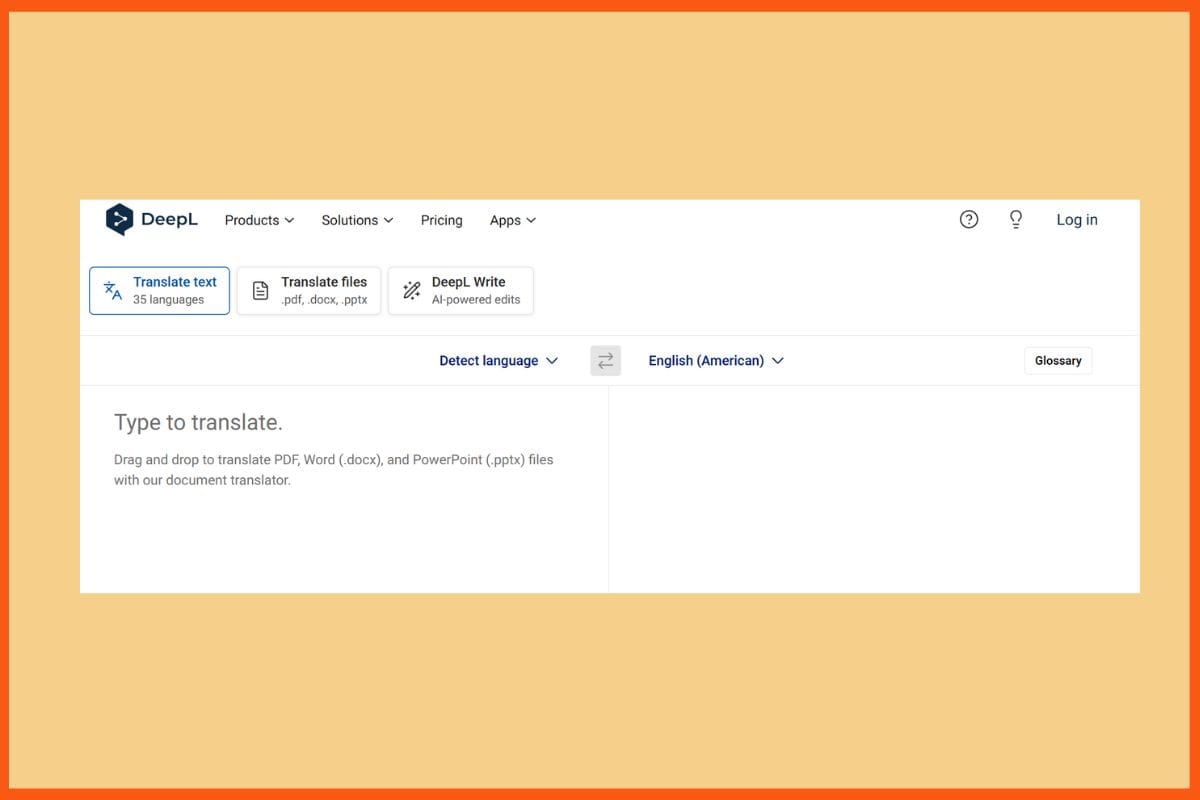
Task: Open the Products menu
Action: (x=259, y=220)
